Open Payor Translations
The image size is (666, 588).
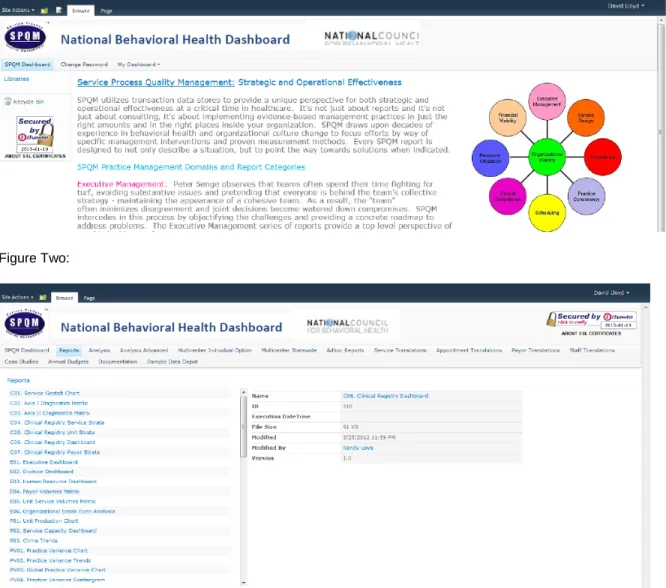[536, 350]
